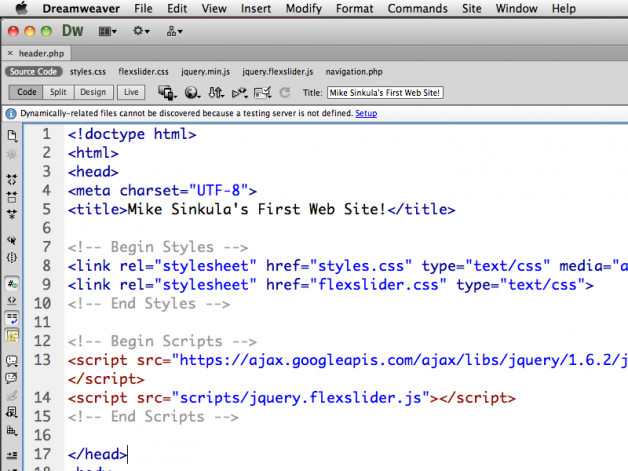
Task: Click the '<meta charset="UTF-8">' code line
Action: pos(162,191)
